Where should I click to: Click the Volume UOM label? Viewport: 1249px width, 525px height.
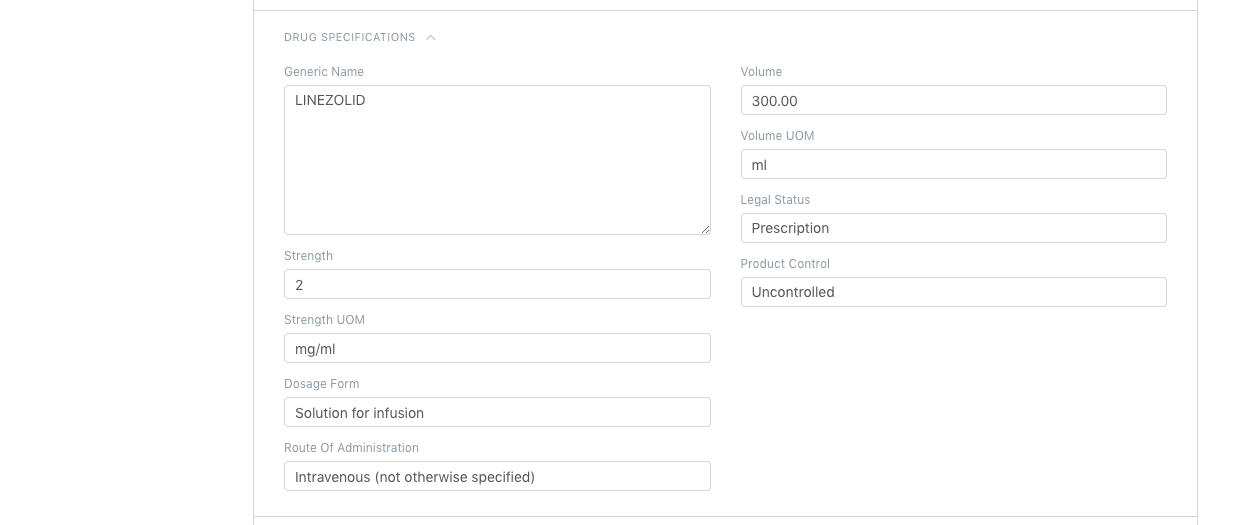tap(777, 136)
